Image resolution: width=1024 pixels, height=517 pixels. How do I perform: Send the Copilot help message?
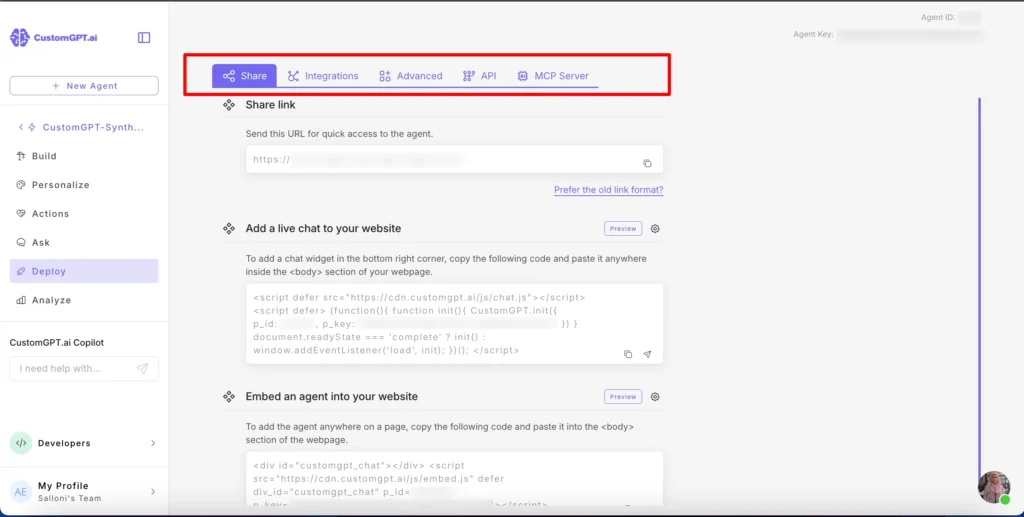tap(142, 369)
